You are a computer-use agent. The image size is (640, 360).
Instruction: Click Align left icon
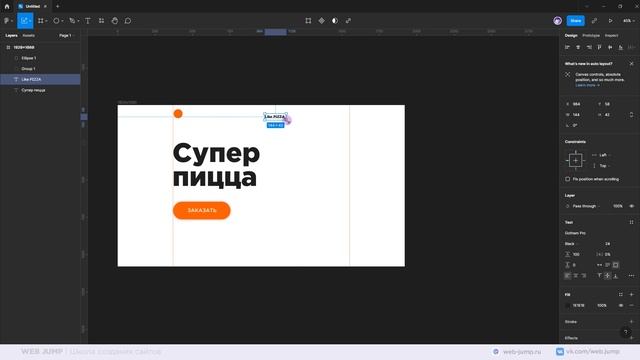click(567, 47)
